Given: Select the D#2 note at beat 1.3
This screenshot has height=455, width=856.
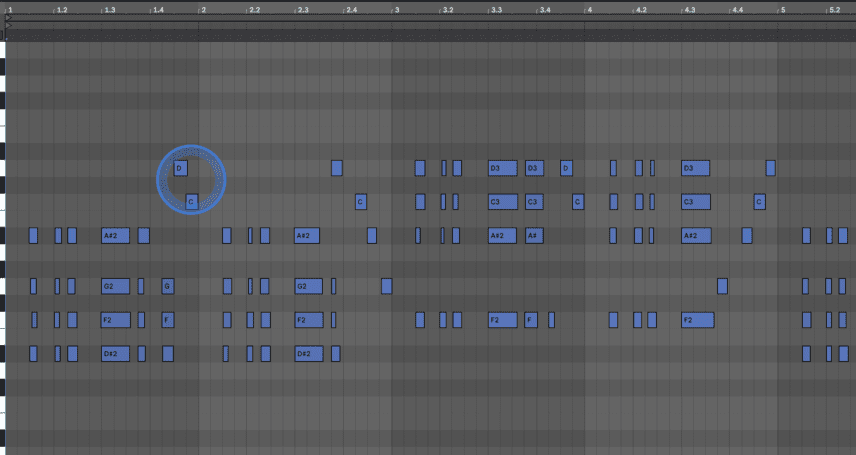Looking at the screenshot, I should click(x=115, y=354).
